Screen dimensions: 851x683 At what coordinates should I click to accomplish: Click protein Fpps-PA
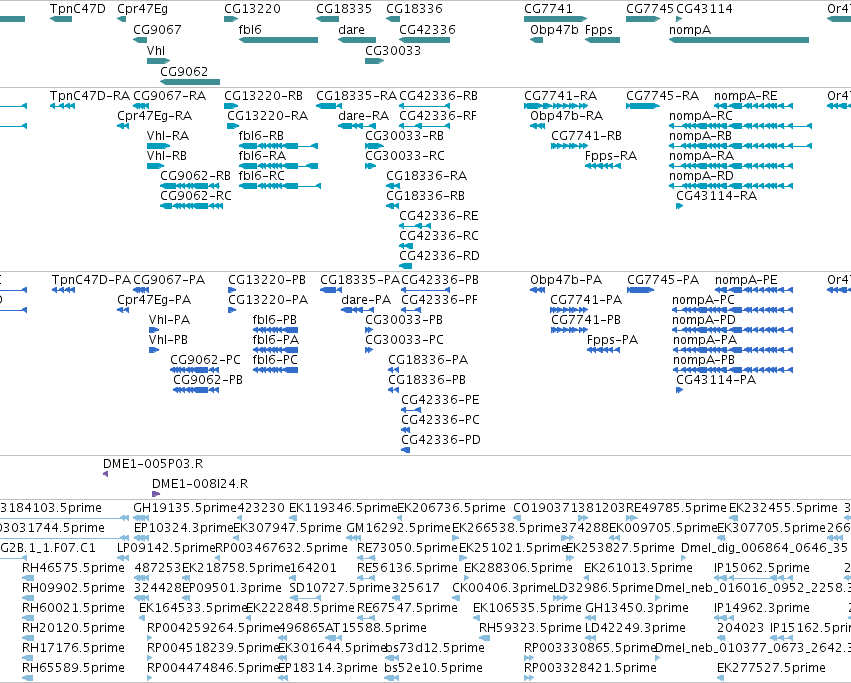tap(613, 340)
